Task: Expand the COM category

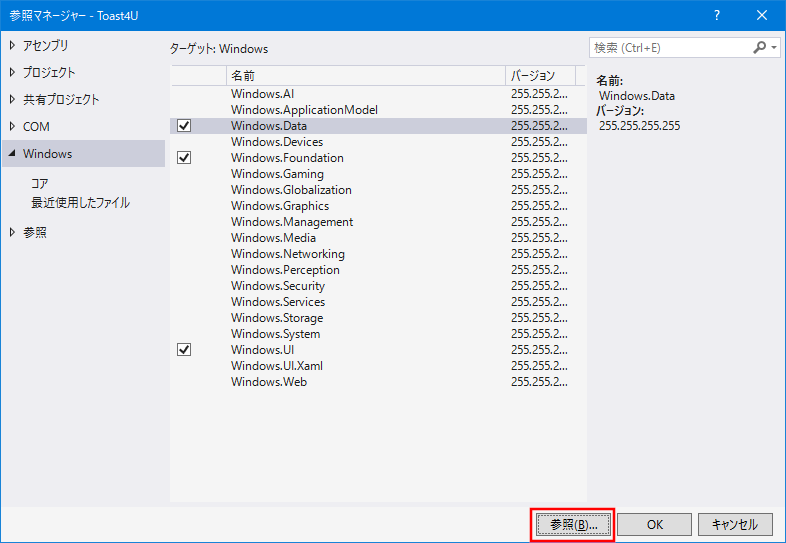Action: (12, 126)
